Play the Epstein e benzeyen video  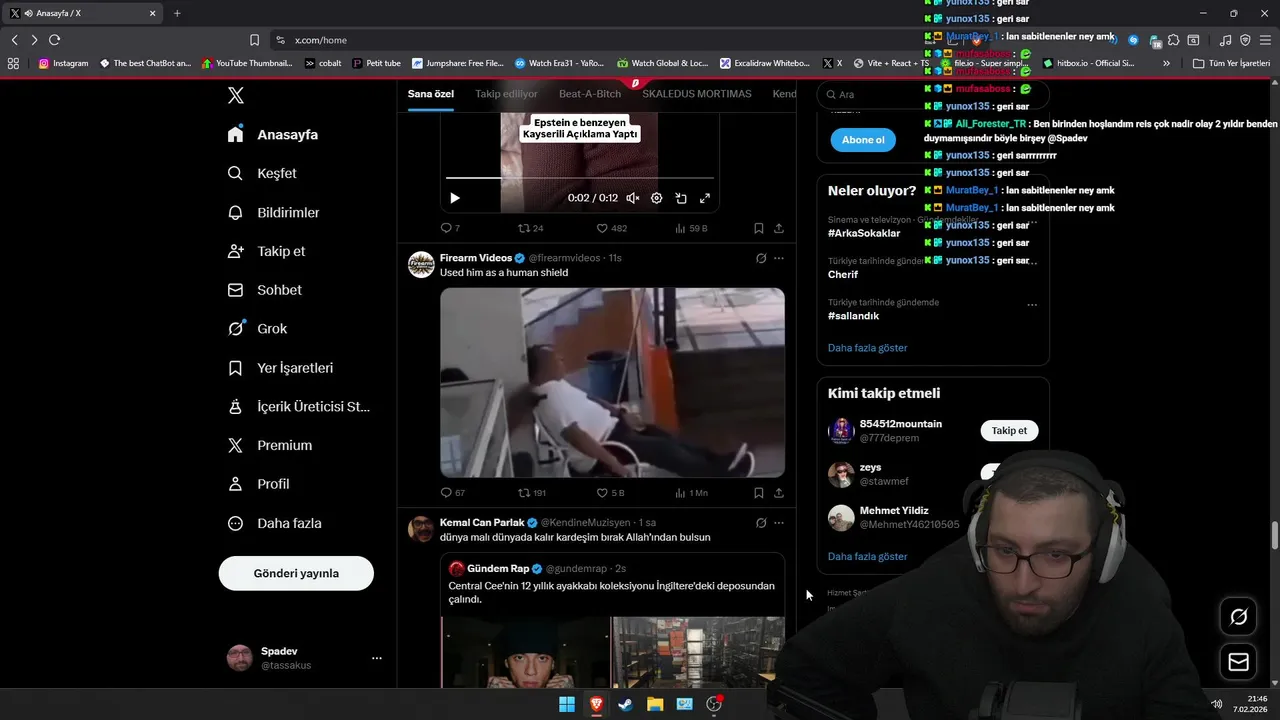click(x=455, y=198)
